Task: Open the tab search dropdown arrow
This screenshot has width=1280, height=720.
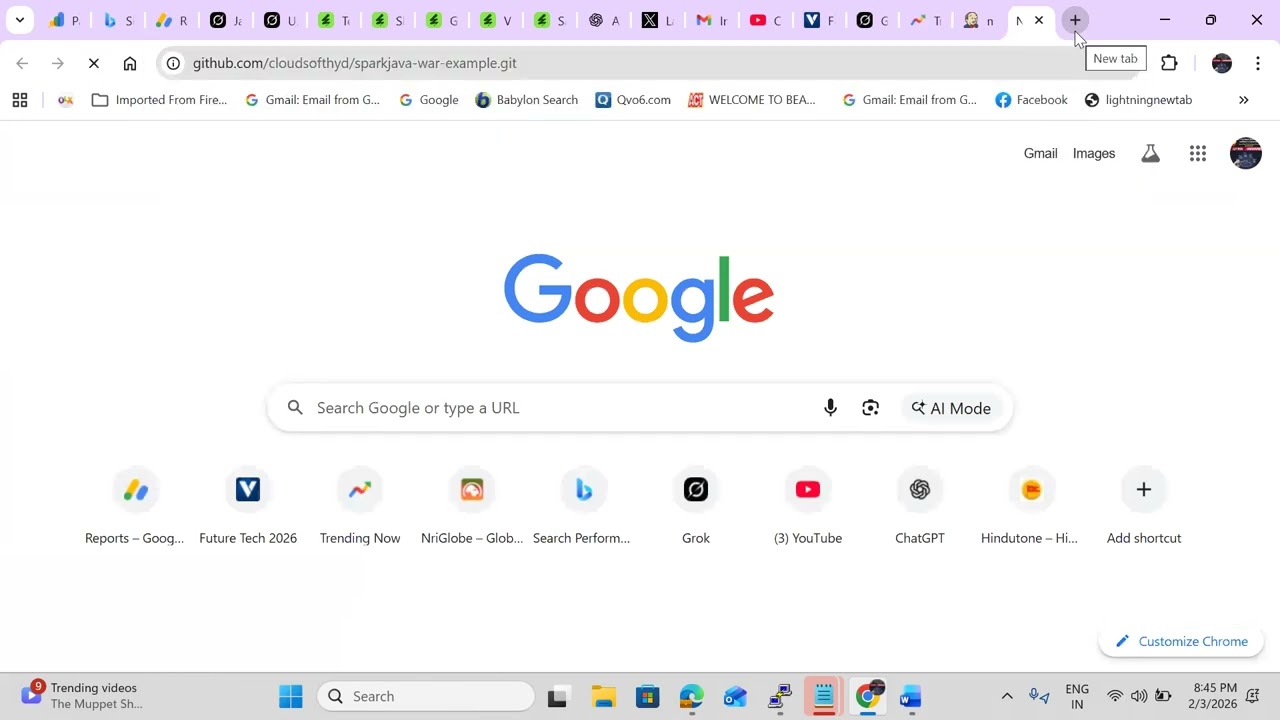Action: pyautogui.click(x=19, y=20)
